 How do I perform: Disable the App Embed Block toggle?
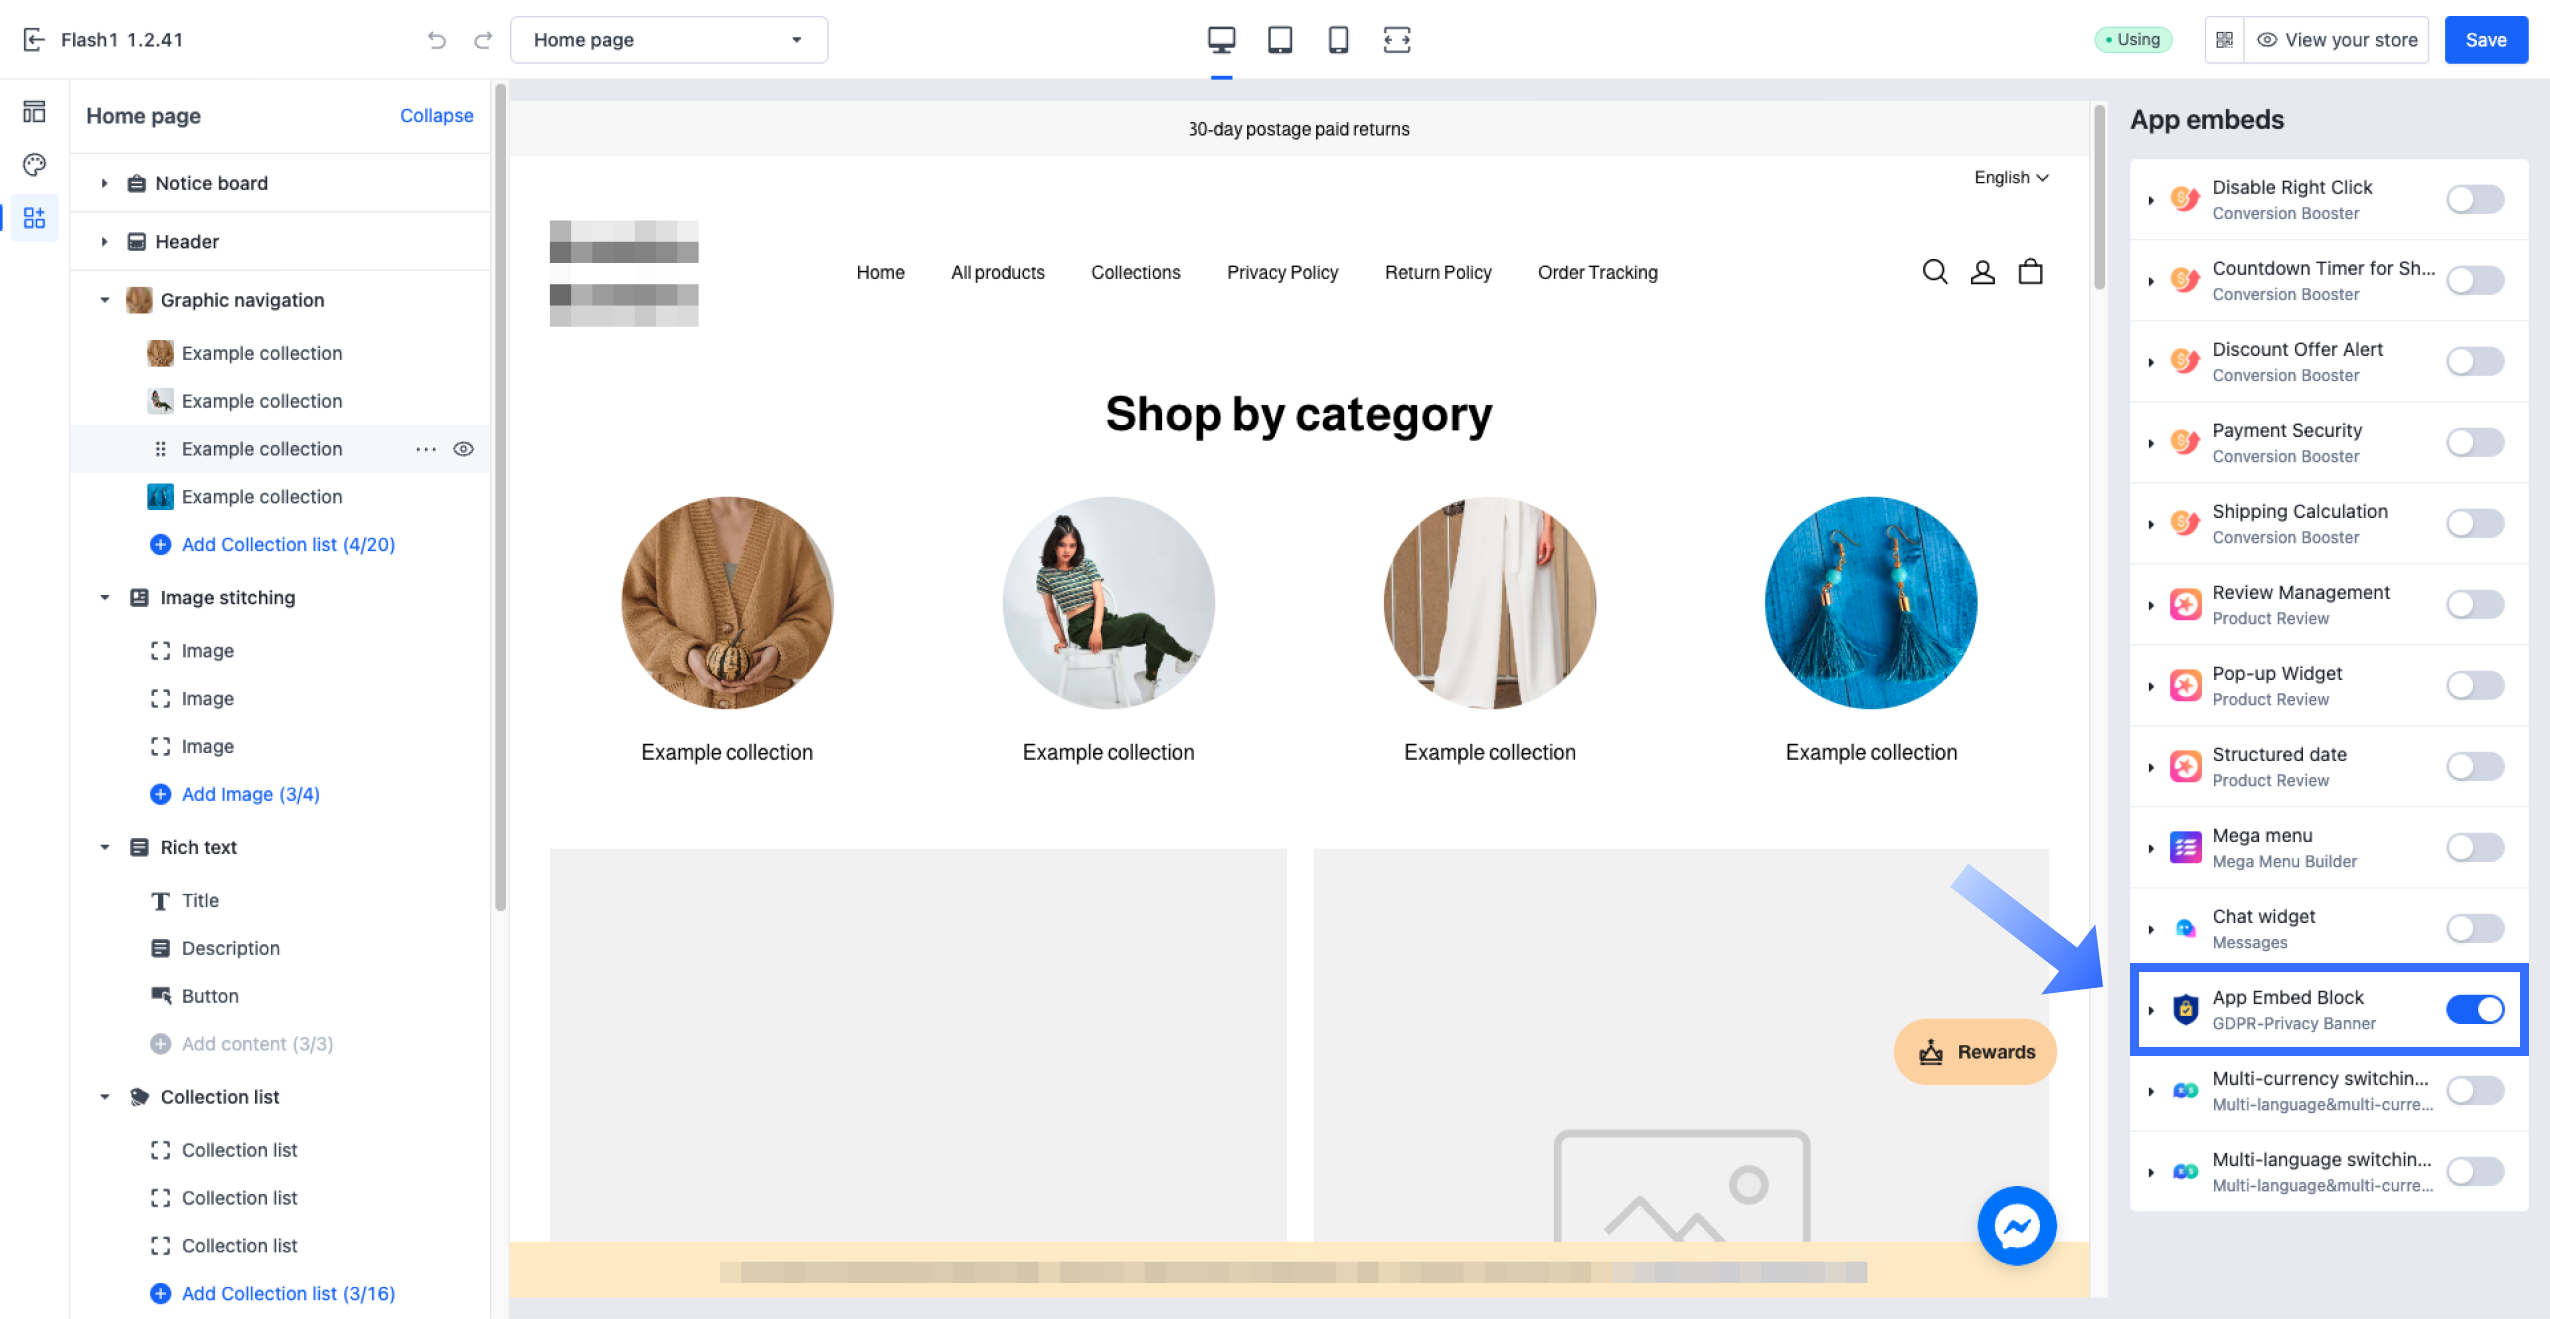pyautogui.click(x=2474, y=1009)
